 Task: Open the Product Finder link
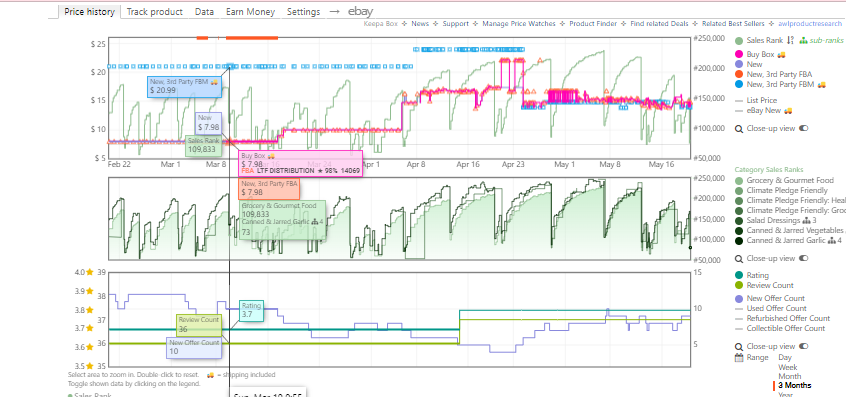point(592,24)
